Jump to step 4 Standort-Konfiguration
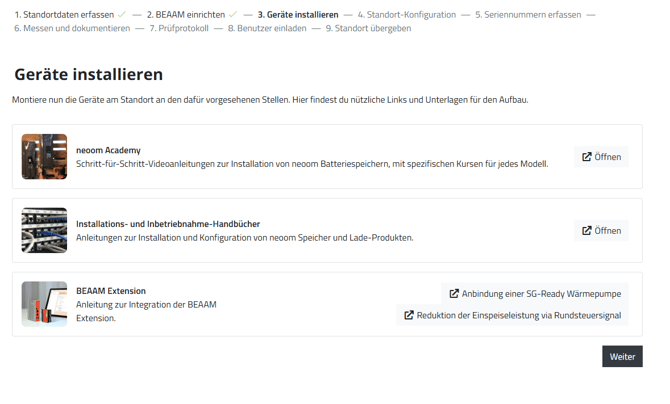The width and height of the screenshot is (670, 404). [406, 15]
